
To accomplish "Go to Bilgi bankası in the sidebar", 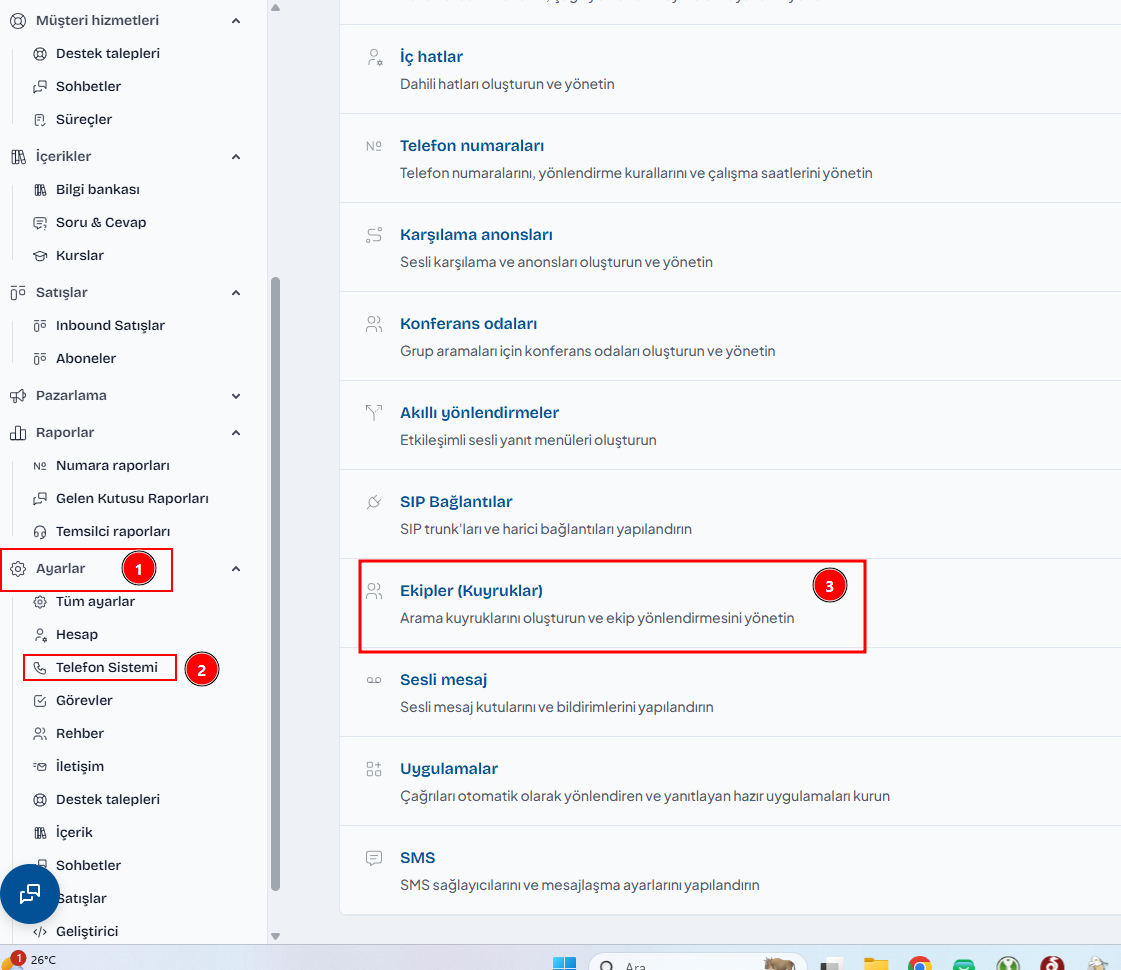I will pos(97,189).
